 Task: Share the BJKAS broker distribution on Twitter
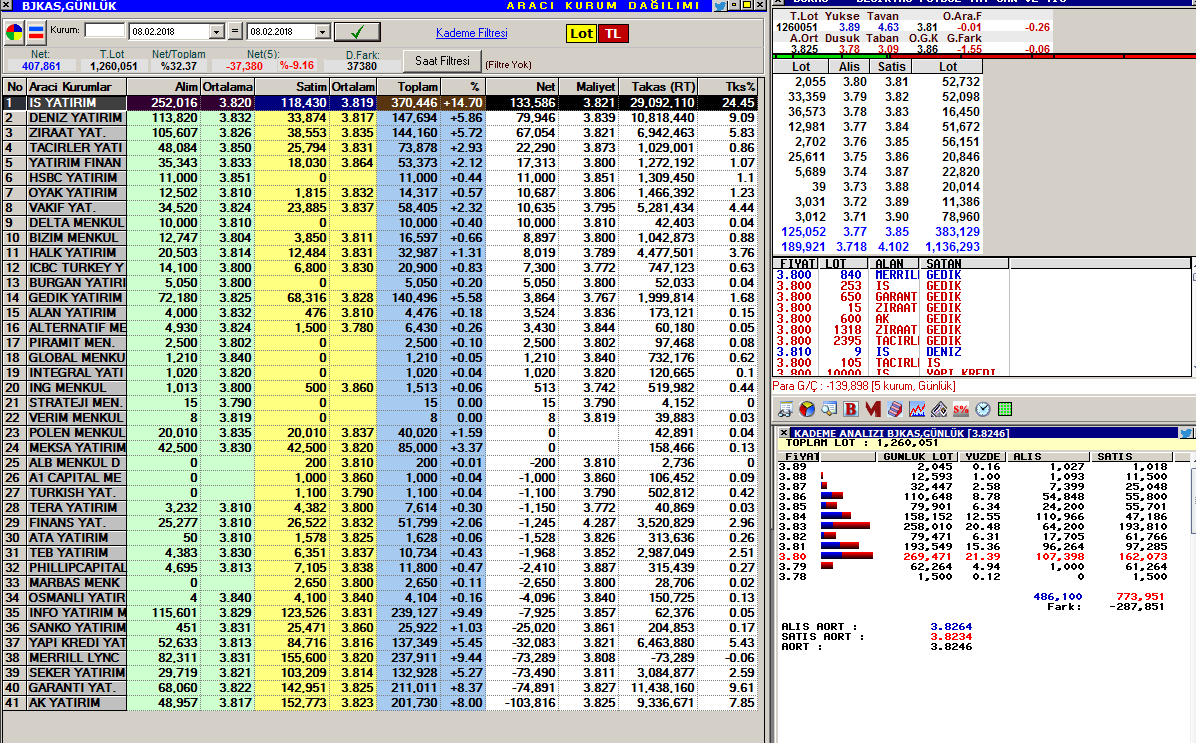(719, 5)
